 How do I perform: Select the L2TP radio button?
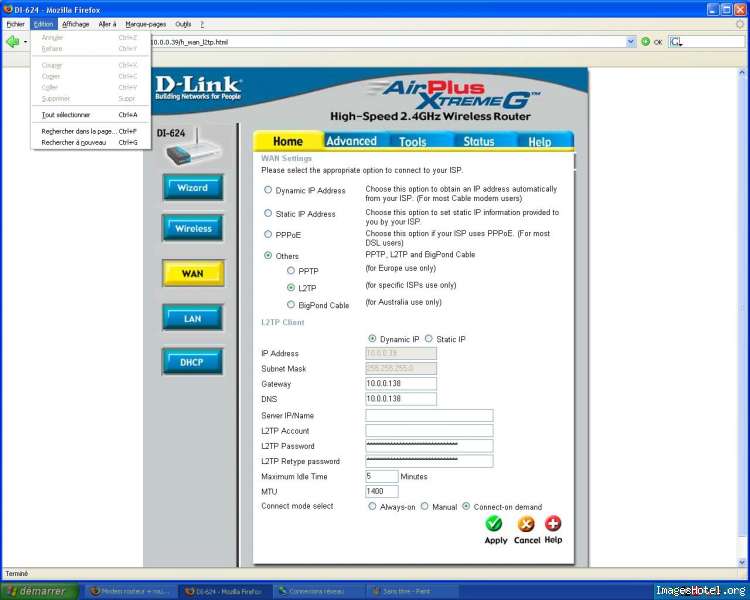pyautogui.click(x=291, y=288)
